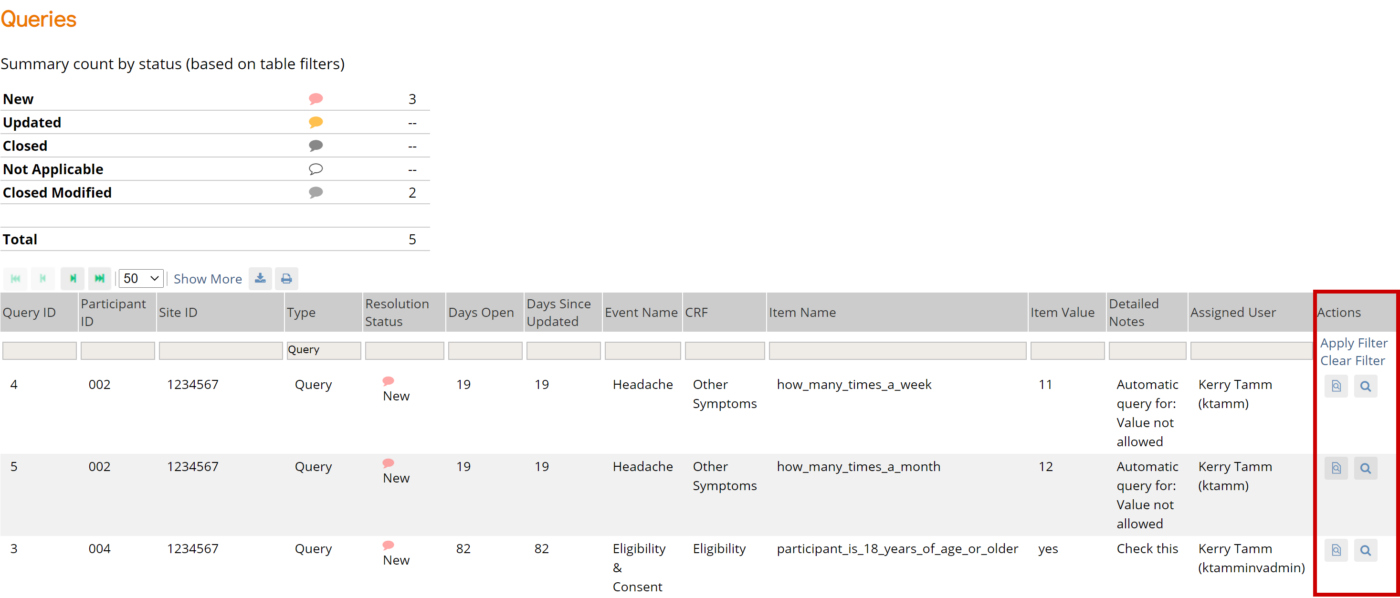Image resolution: width=1400 pixels, height=598 pixels.
Task: Print the queries table
Action: point(286,278)
